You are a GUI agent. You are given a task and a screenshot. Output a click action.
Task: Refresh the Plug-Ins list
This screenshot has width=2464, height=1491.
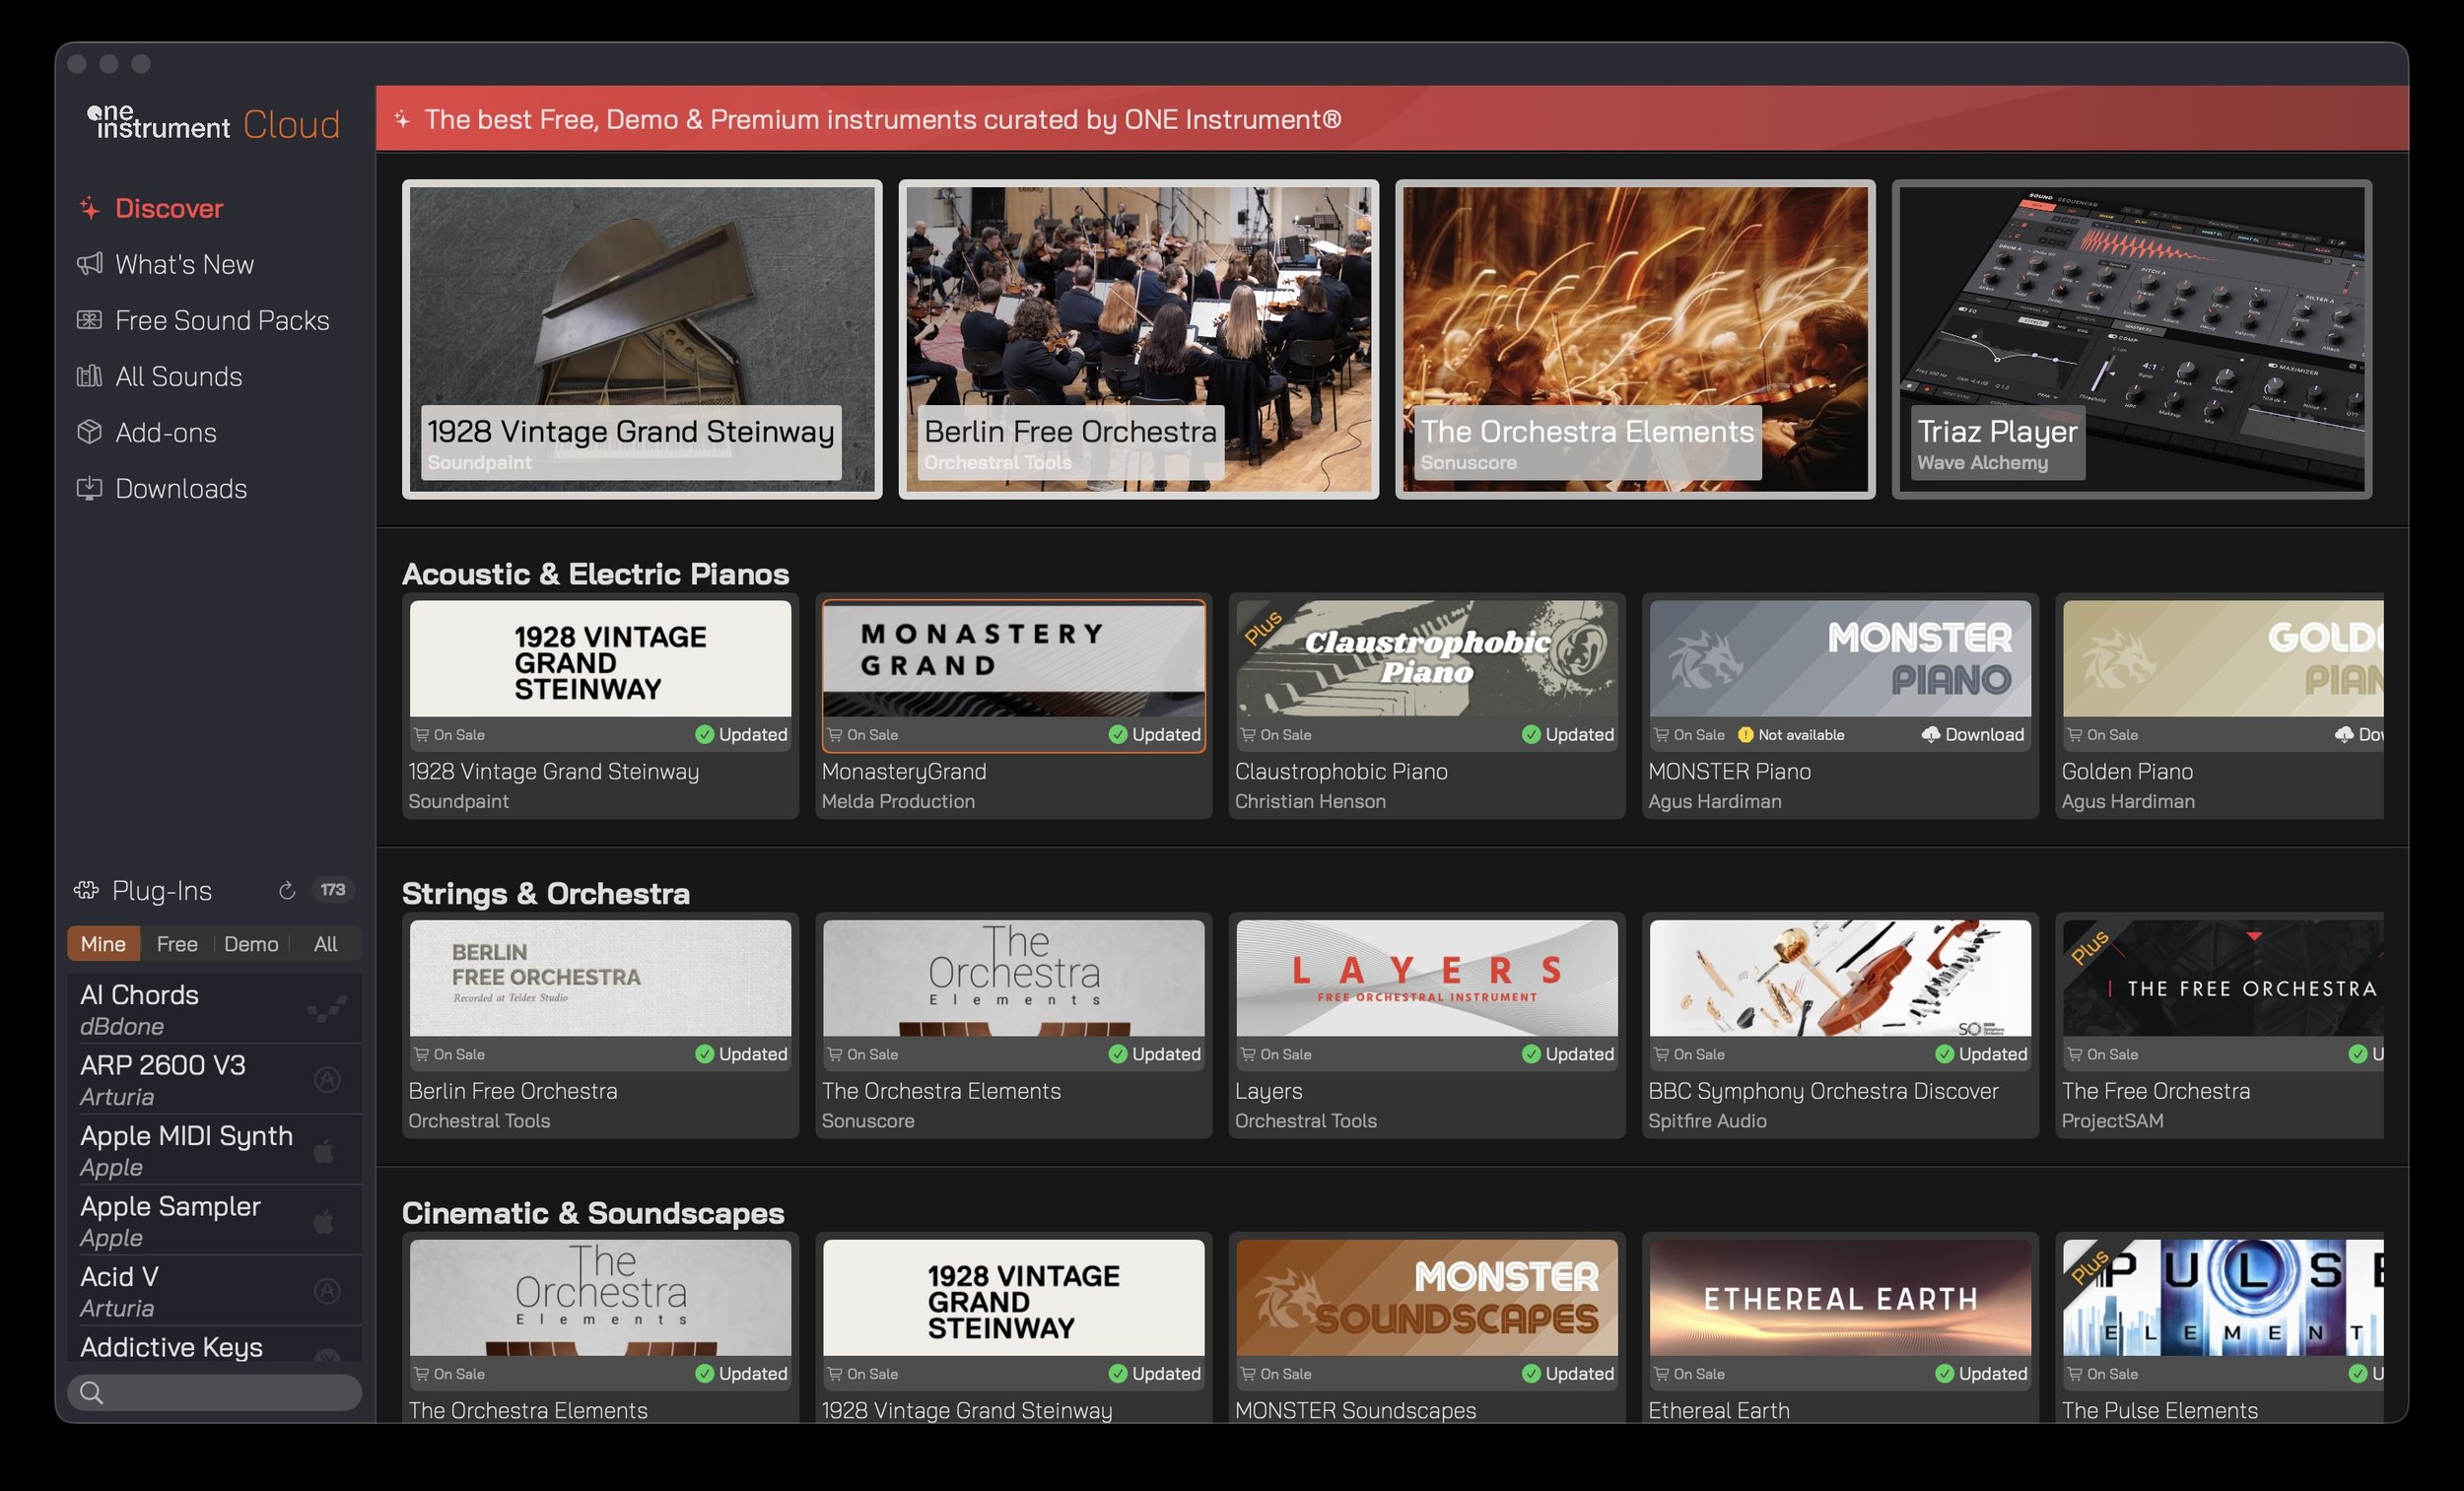(287, 890)
